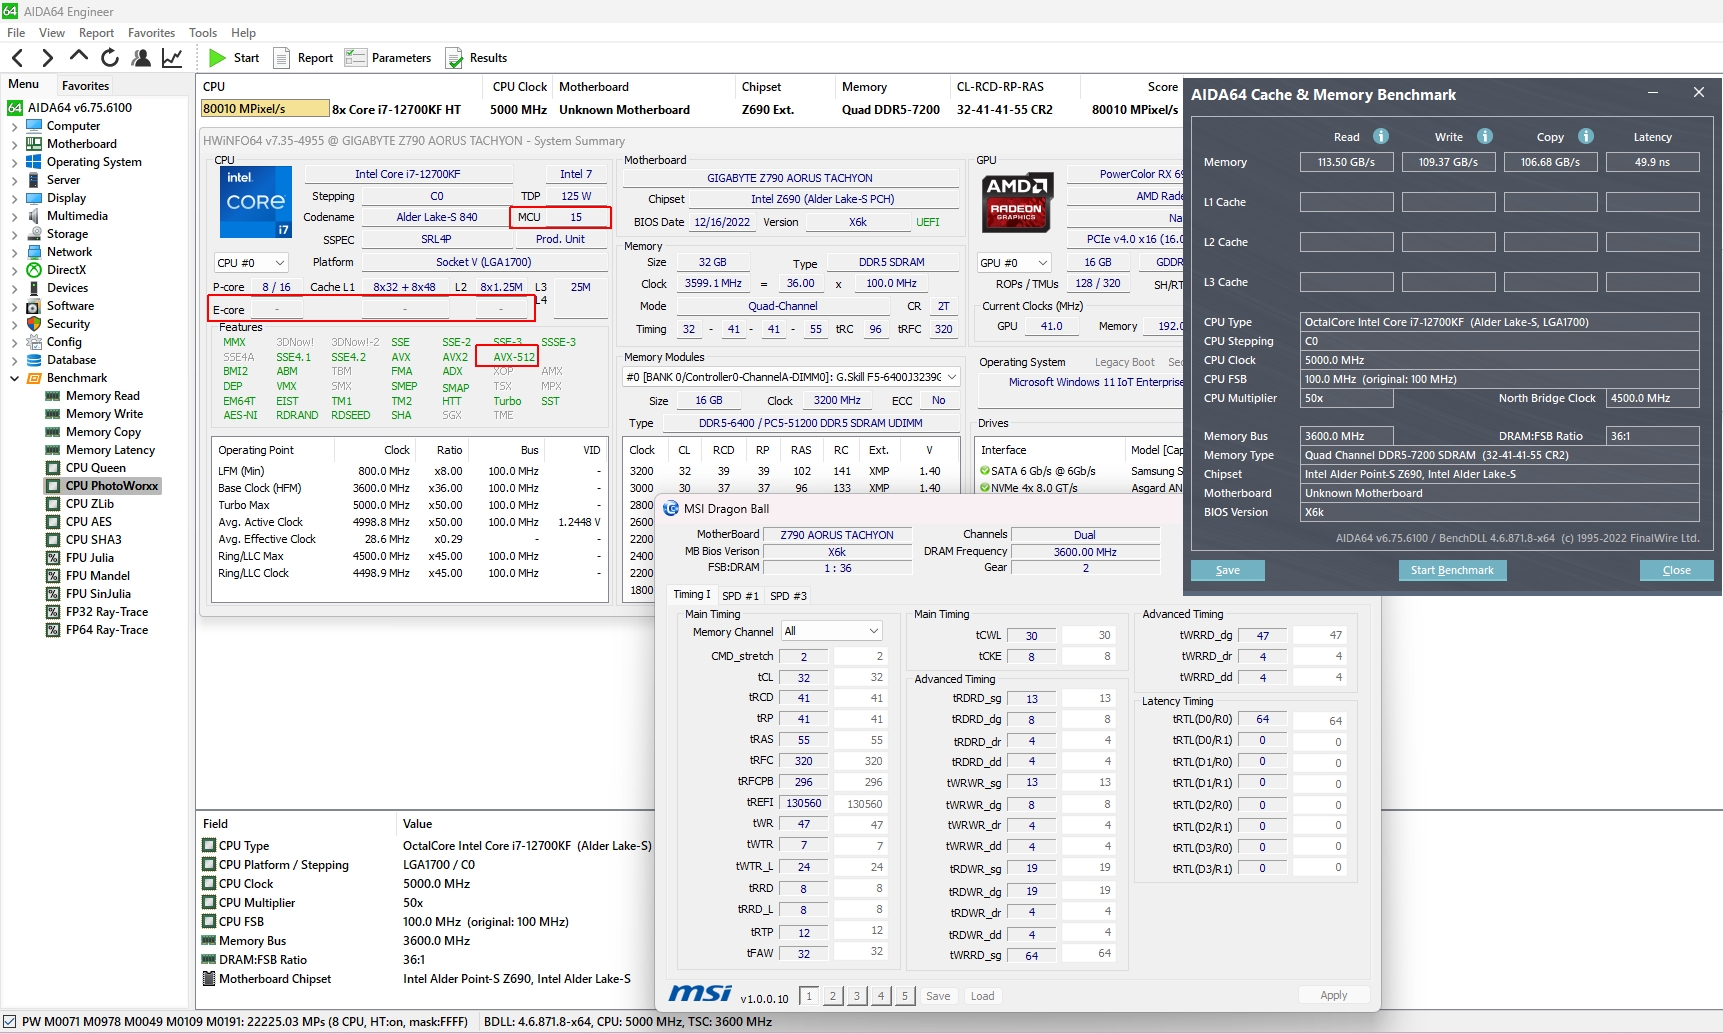Click the Server icon in the tree
The image size is (1723, 1034).
34,180
